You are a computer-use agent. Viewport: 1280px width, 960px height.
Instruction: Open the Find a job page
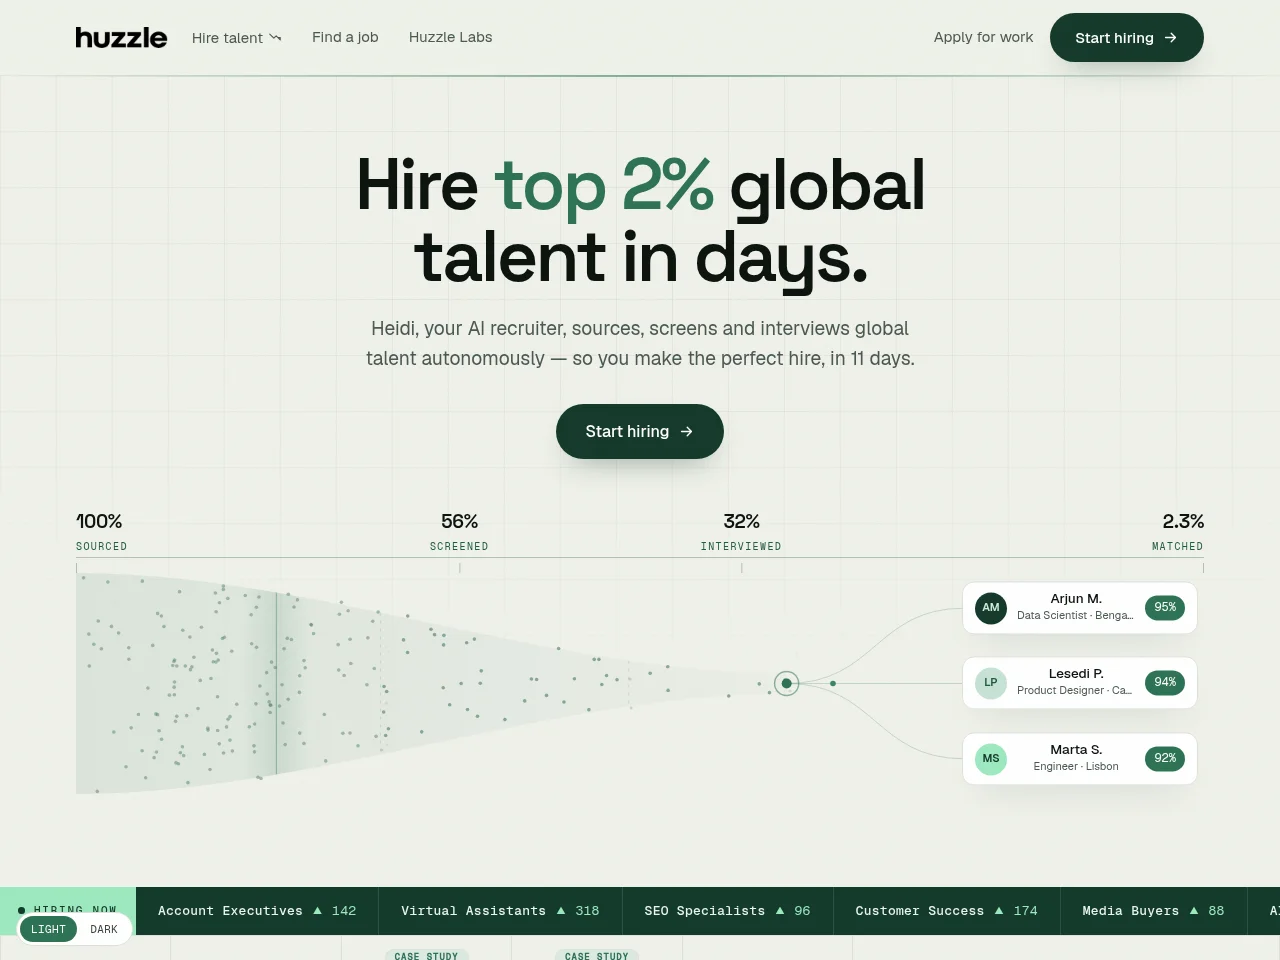(345, 37)
